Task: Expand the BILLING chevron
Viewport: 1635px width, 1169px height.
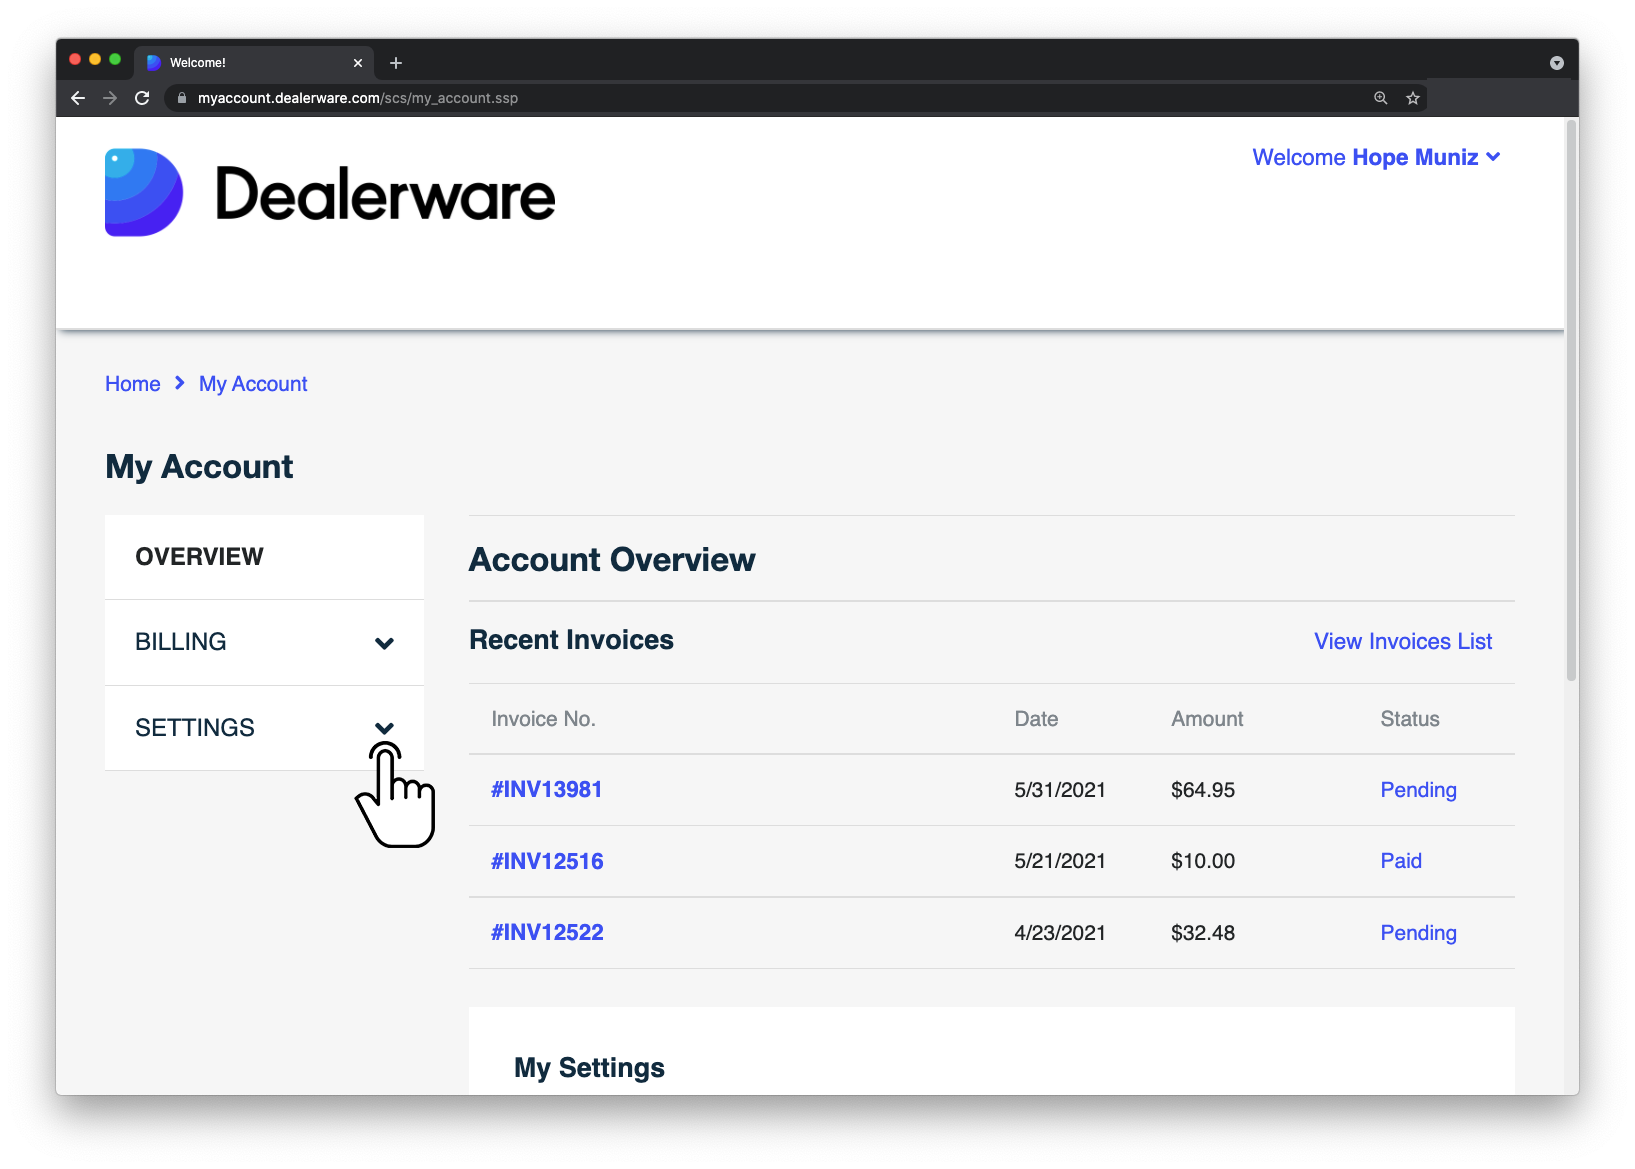Action: (384, 643)
